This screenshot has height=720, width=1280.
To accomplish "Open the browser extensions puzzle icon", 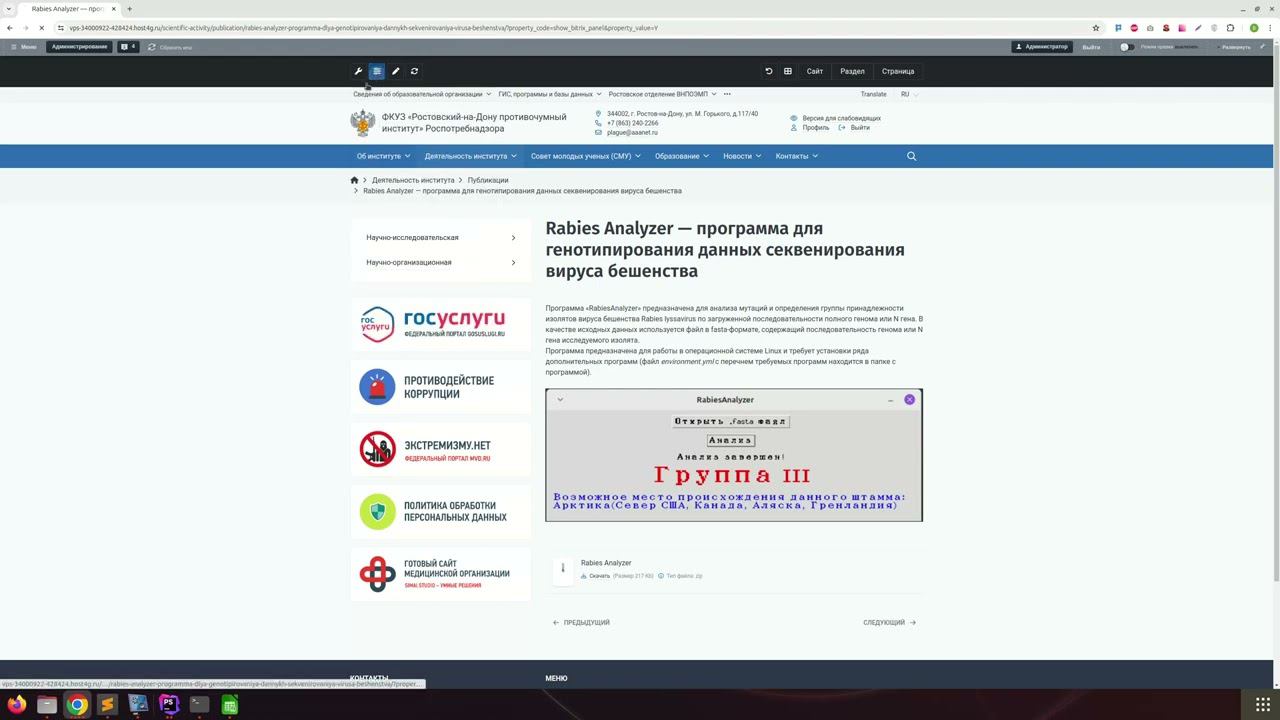I will click(x=1230, y=28).
